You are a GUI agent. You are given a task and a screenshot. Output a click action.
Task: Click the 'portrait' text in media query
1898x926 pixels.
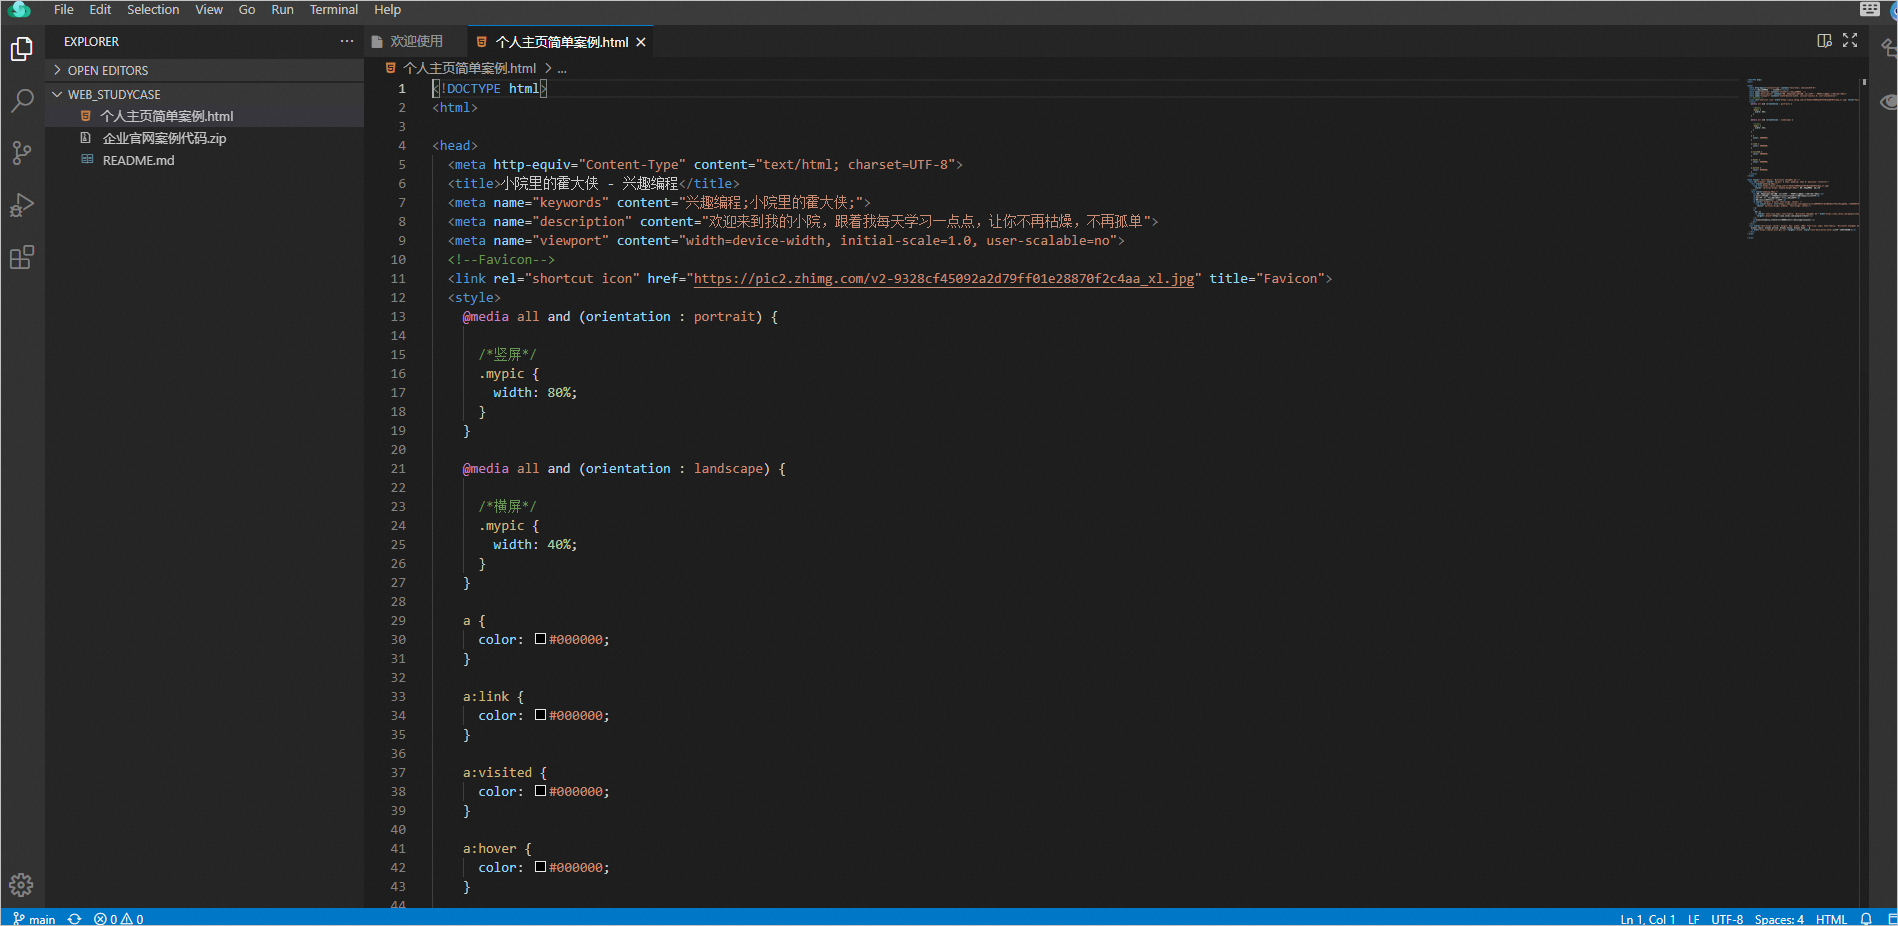[x=724, y=317]
